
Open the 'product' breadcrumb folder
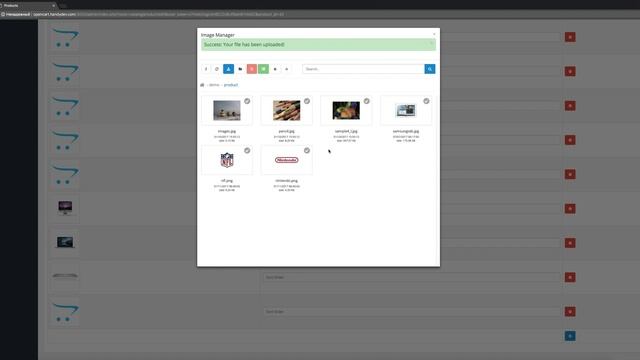pyautogui.click(x=231, y=85)
